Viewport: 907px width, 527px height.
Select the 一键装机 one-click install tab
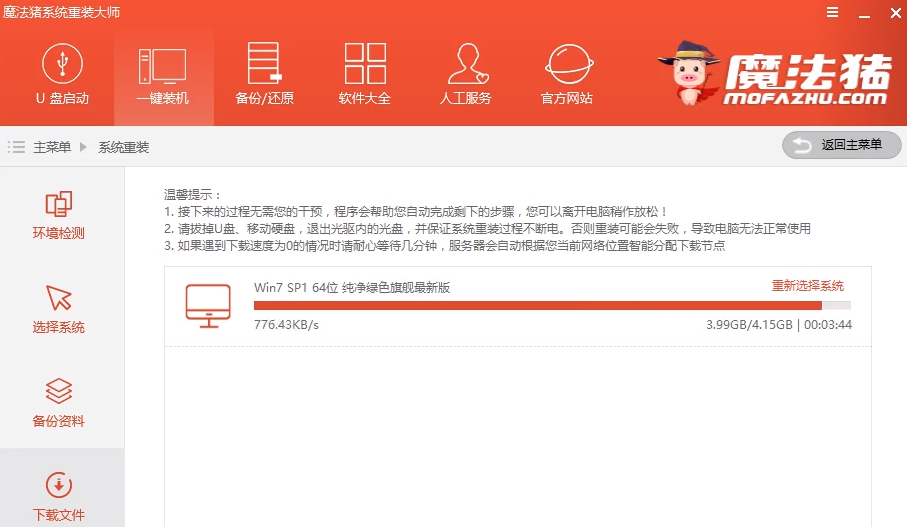coord(163,76)
